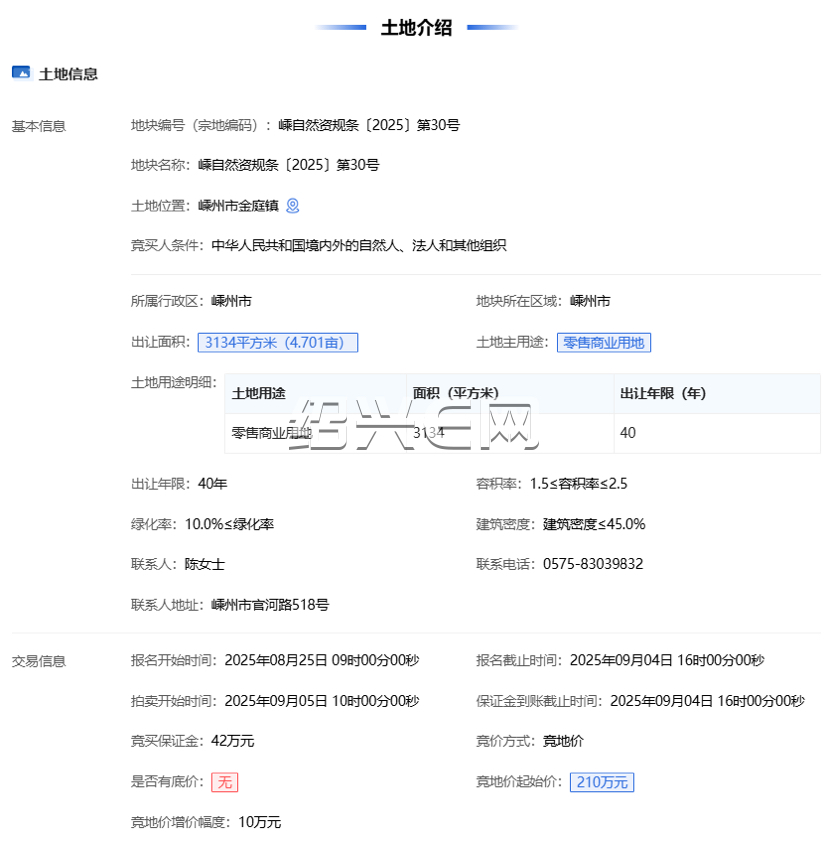Click the 报名截止时间 value 2025年09月04日 16时00分00秒
828x844 pixels.
click(x=667, y=660)
